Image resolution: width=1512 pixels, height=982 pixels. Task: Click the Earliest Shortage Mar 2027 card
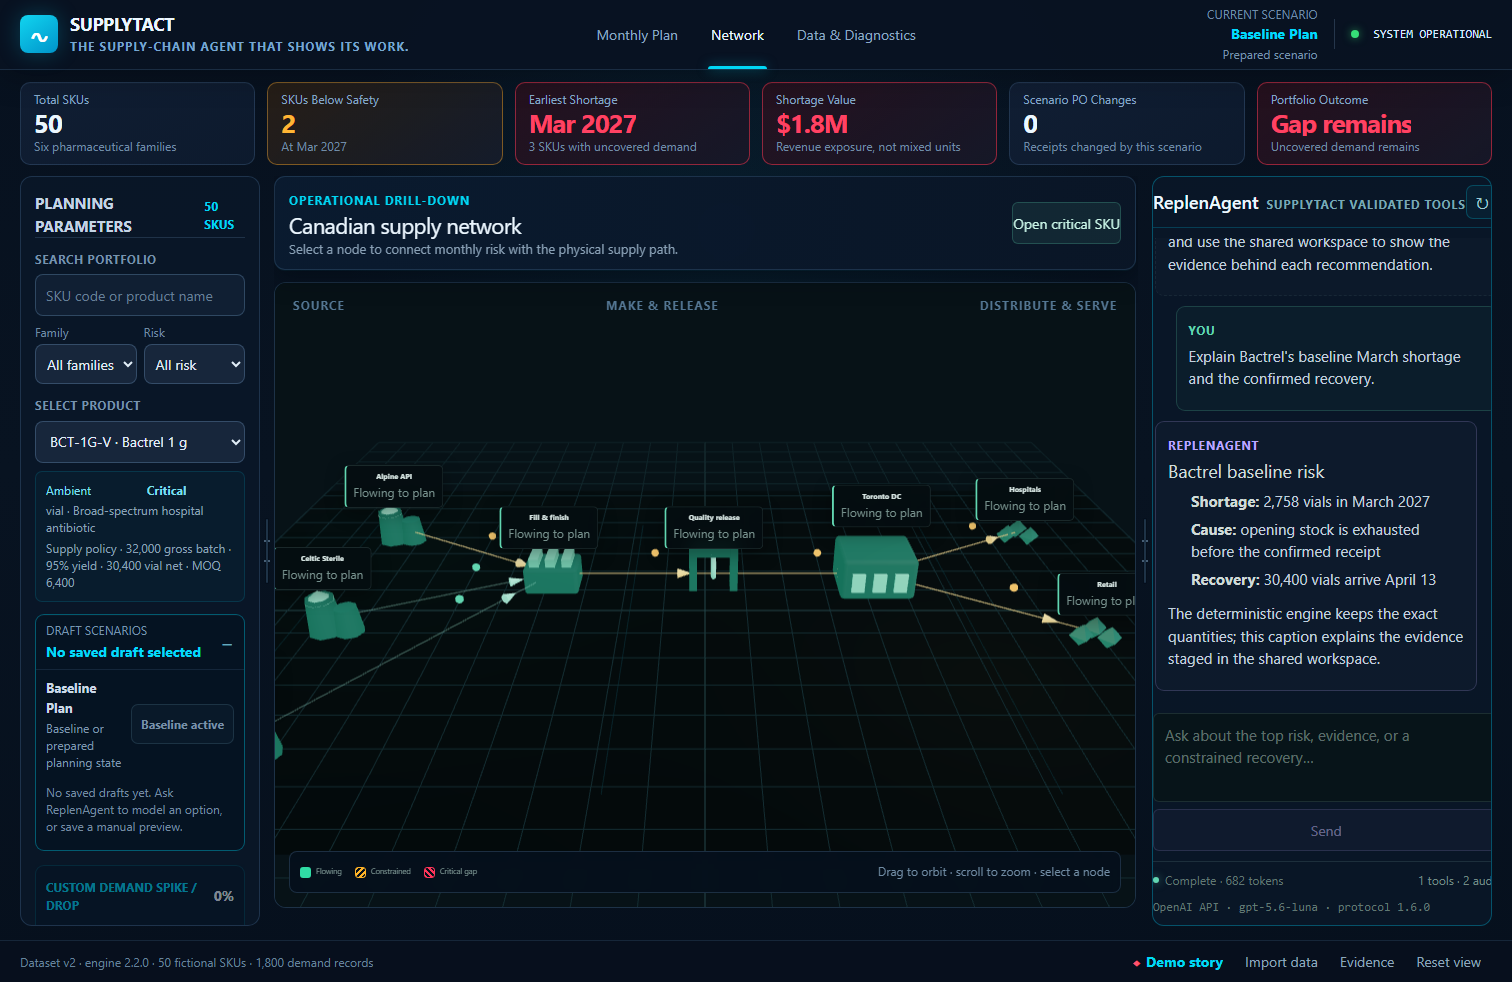pyautogui.click(x=632, y=123)
